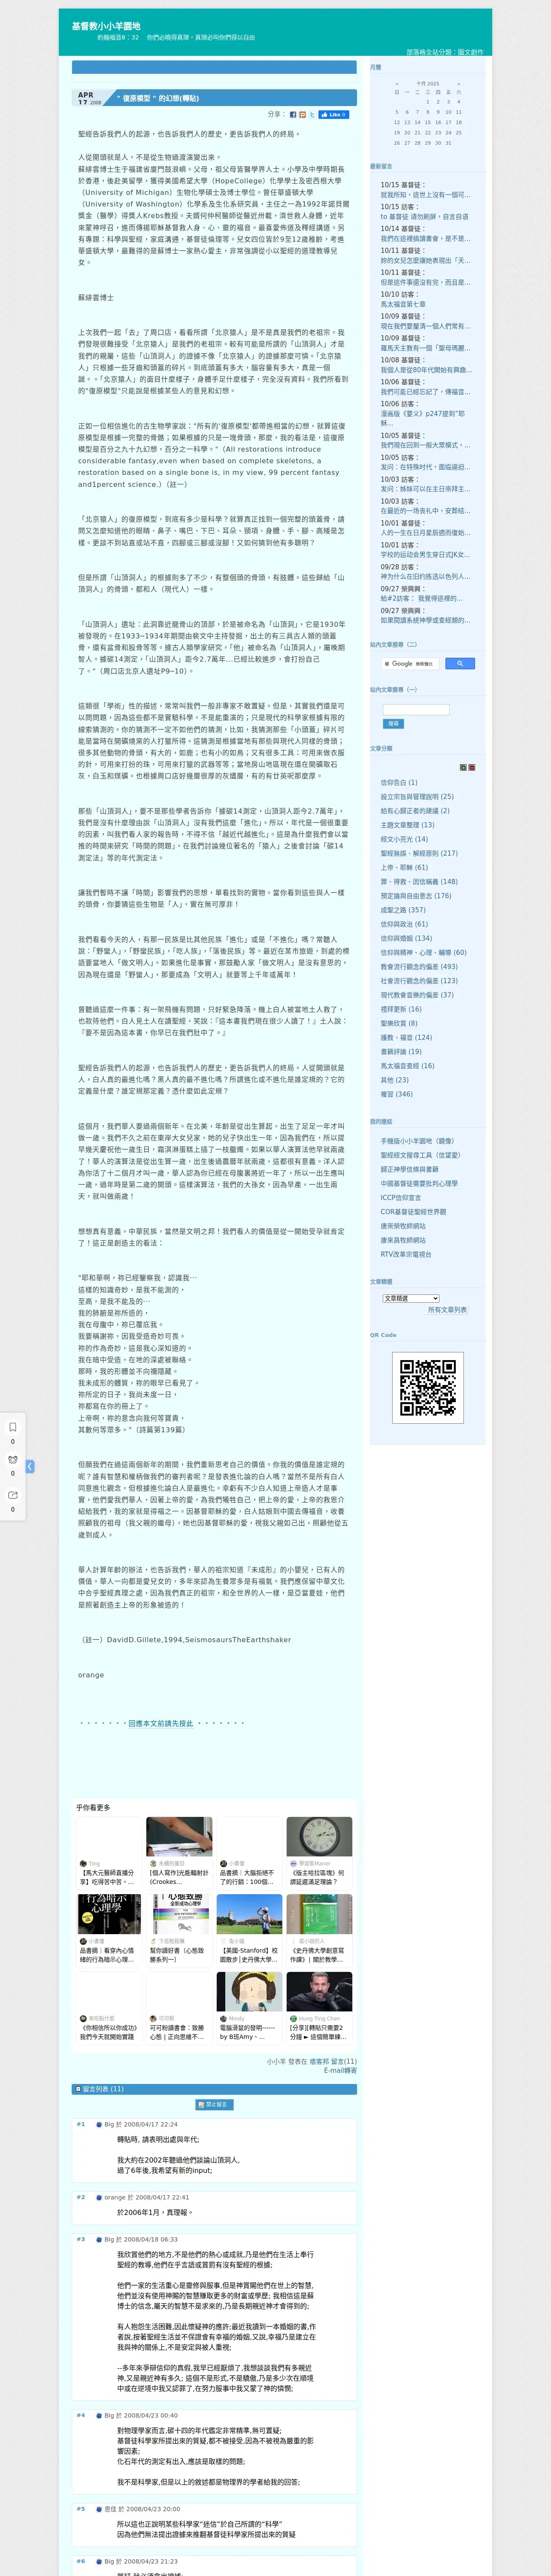Open comment permalink #1

coord(81,2124)
